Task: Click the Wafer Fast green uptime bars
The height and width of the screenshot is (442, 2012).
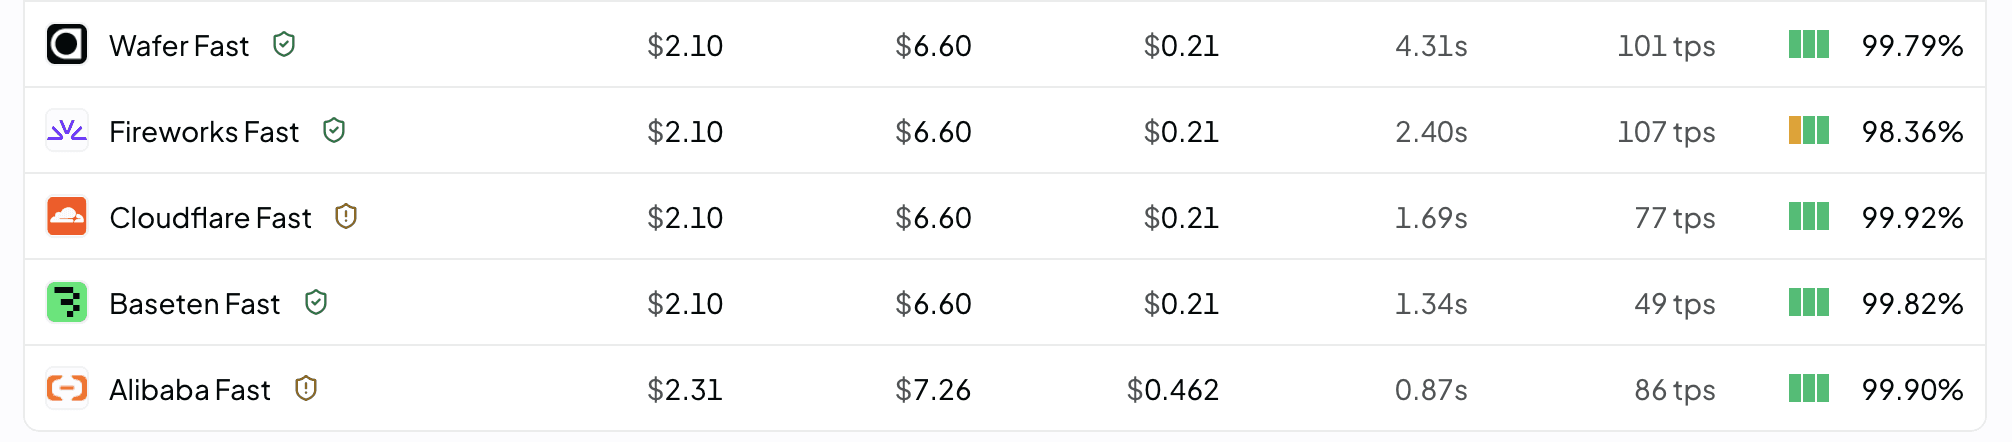Action: 1809,44
